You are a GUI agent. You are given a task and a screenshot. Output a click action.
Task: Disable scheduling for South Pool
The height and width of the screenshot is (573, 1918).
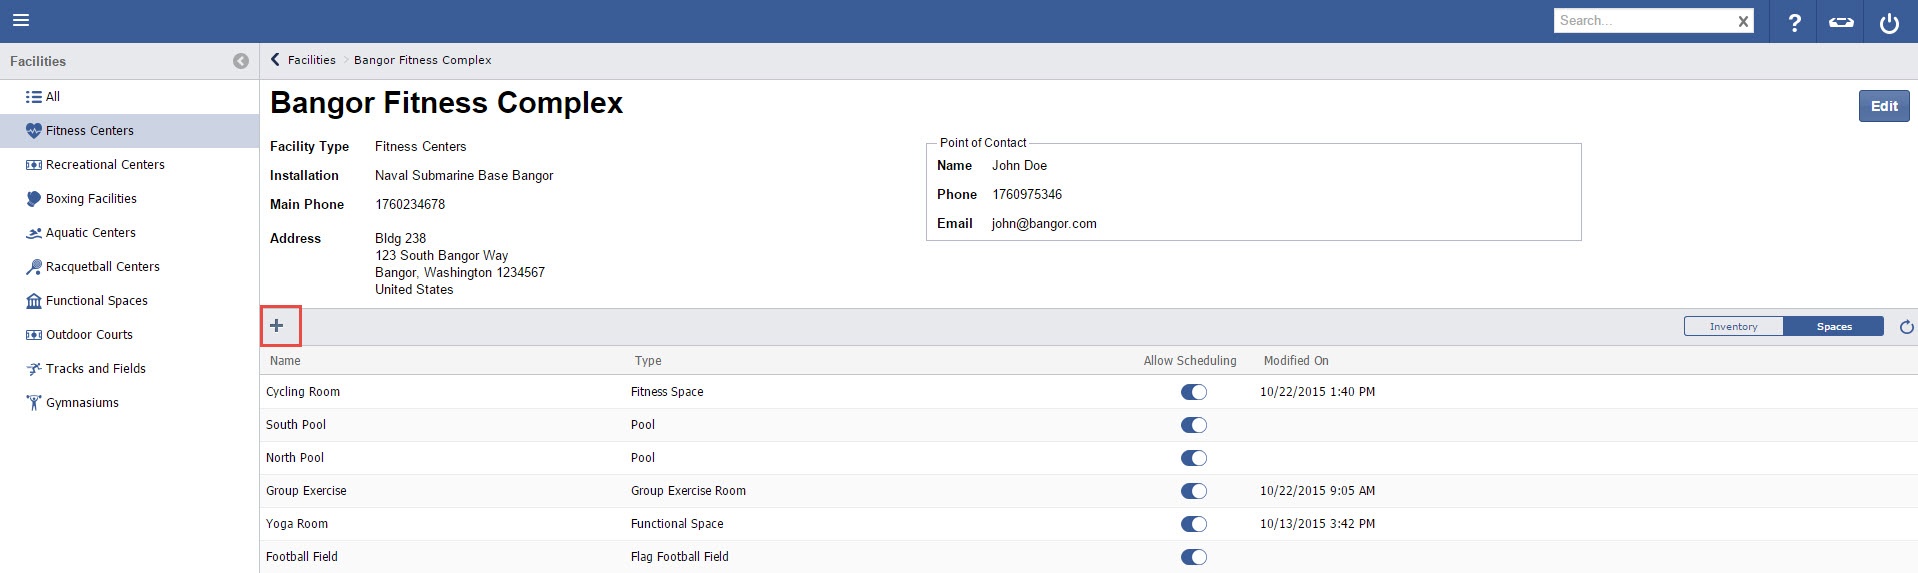pyautogui.click(x=1193, y=425)
